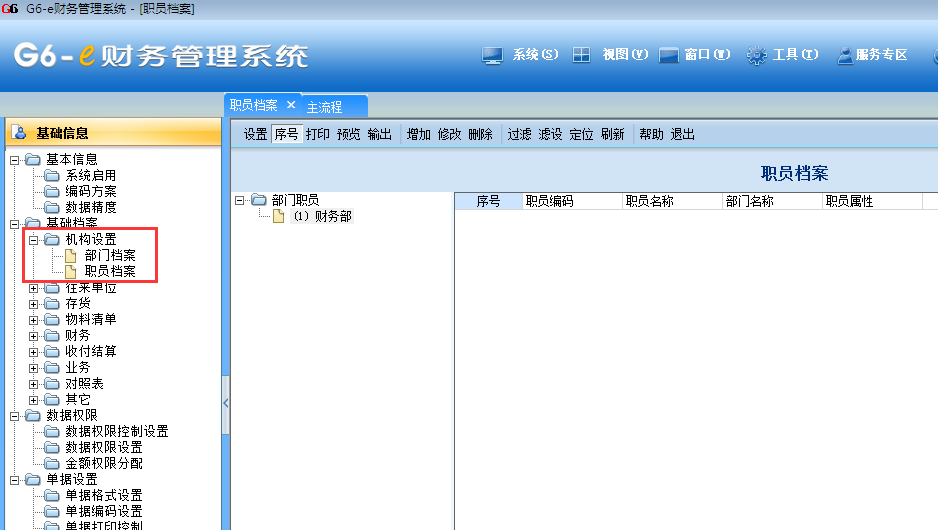Image resolution: width=938 pixels, height=530 pixels.
Task: Click the 系统(S) monitor icon
Action: (x=492, y=56)
